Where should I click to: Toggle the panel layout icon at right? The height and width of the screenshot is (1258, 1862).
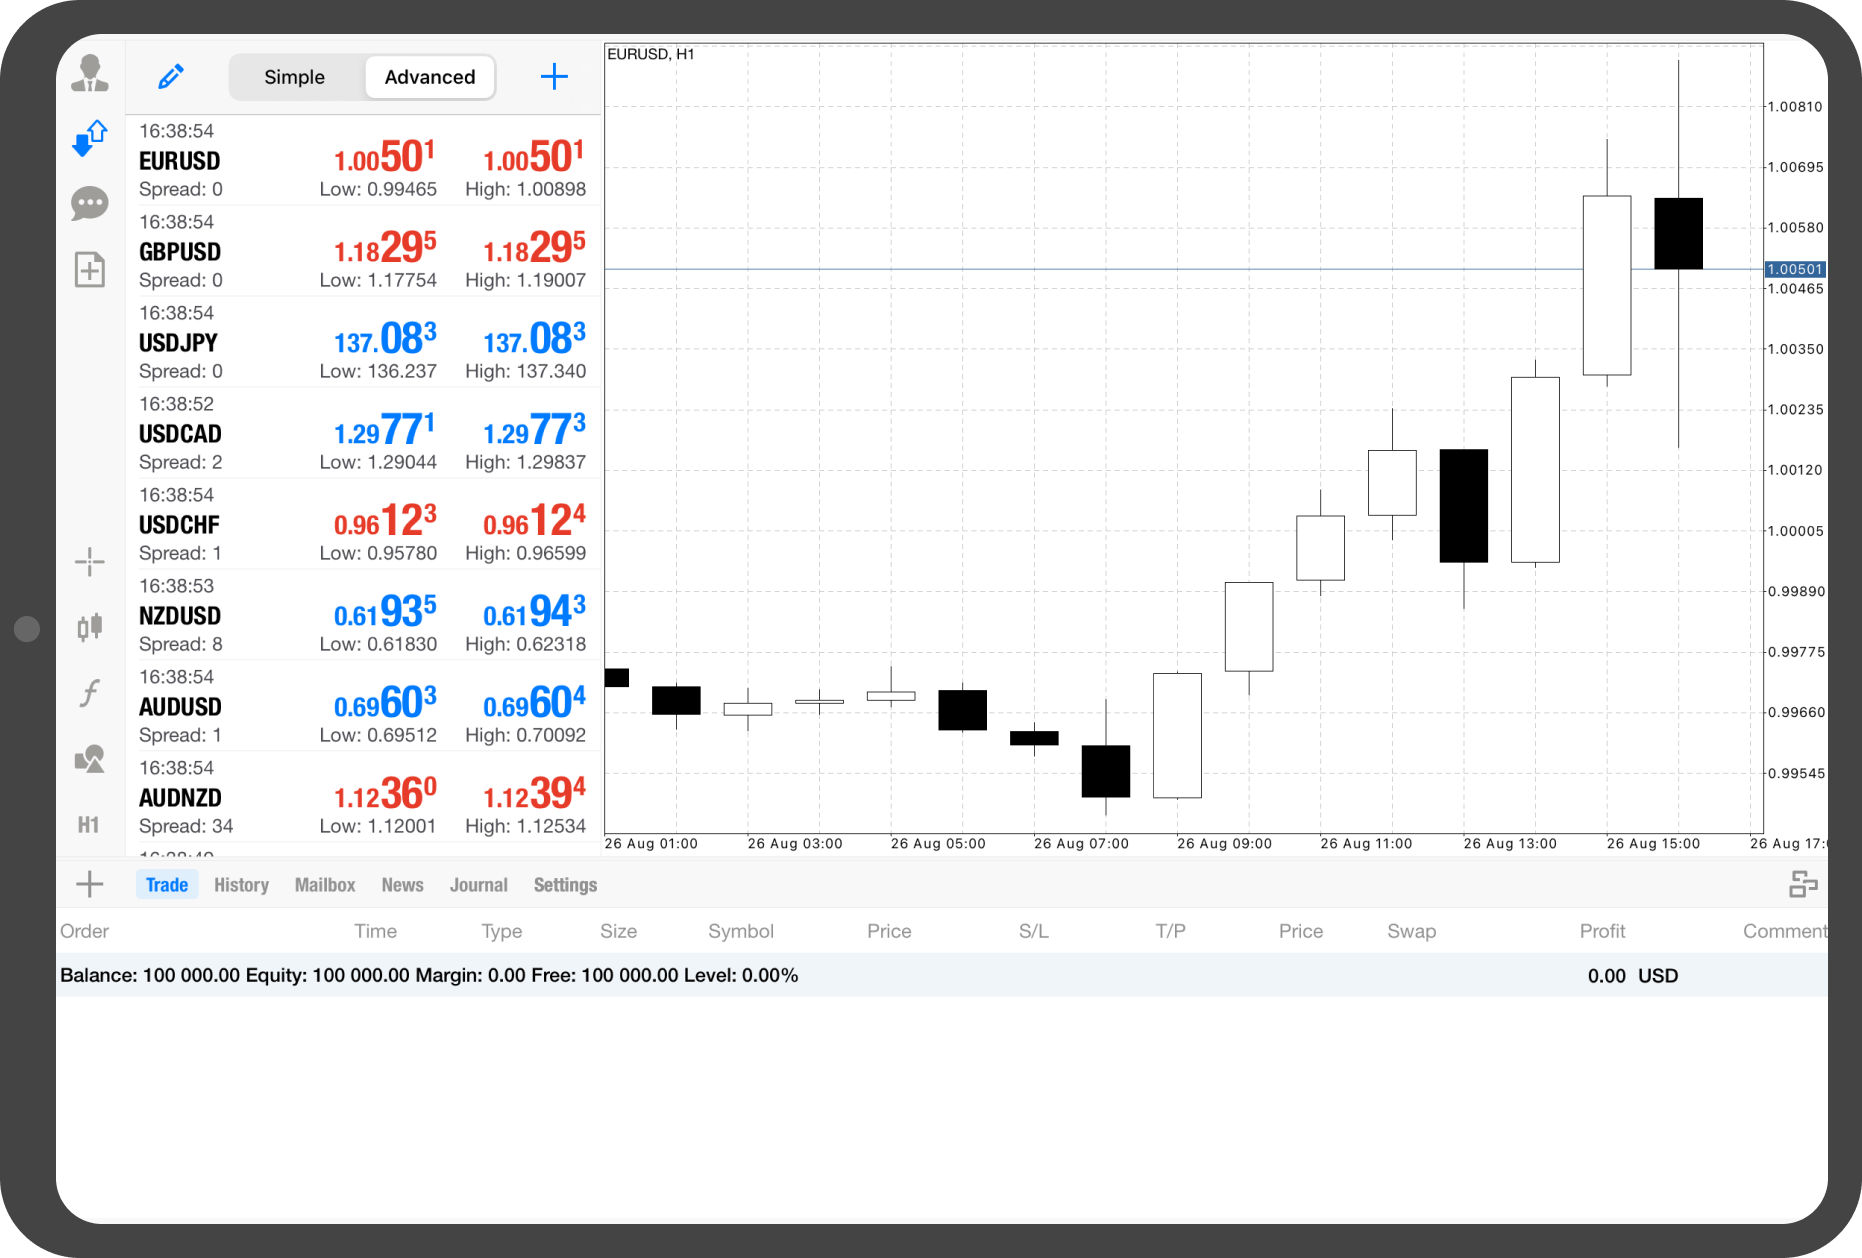pos(1803,884)
